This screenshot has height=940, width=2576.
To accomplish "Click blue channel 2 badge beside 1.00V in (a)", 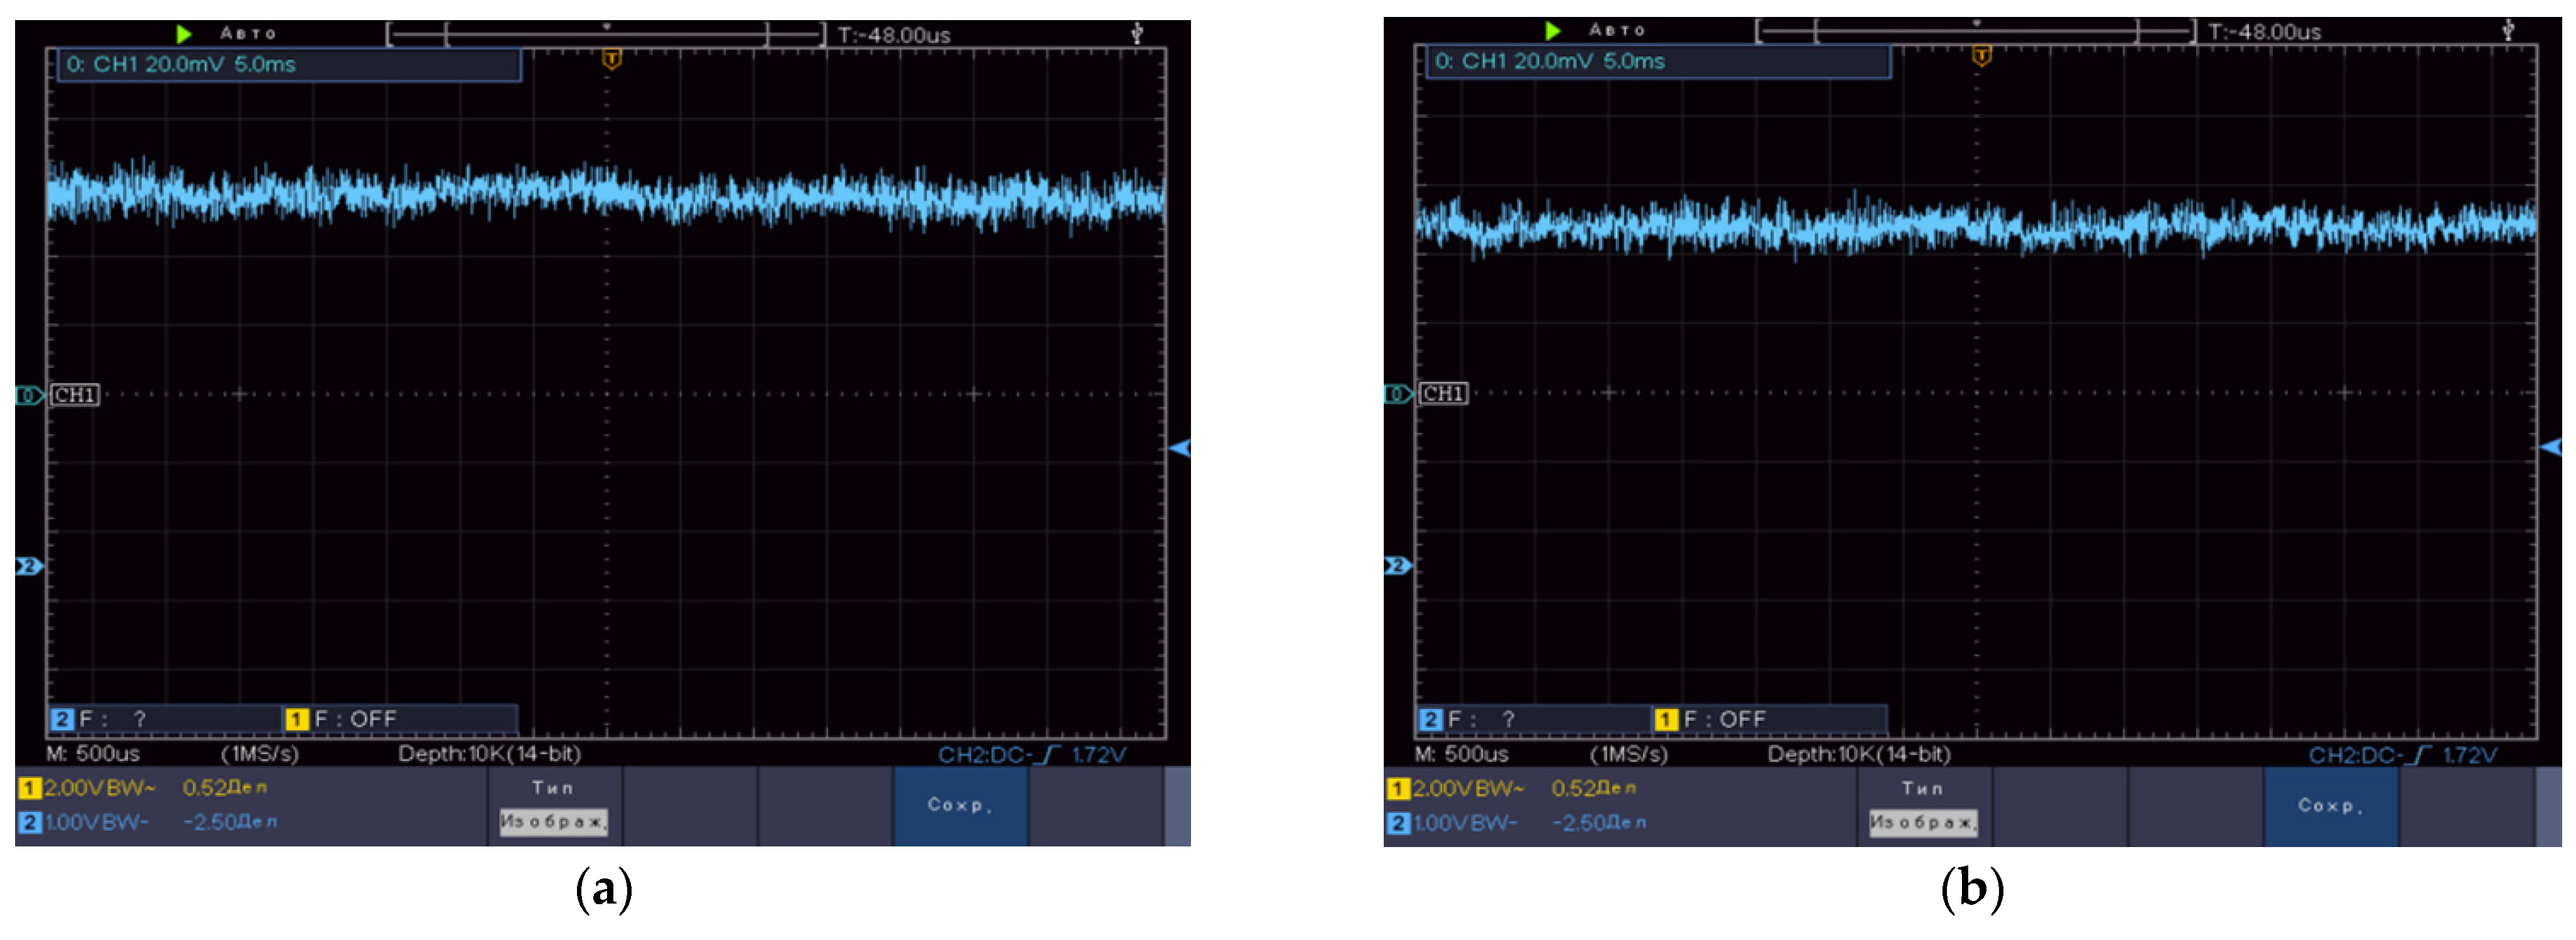I will [x=29, y=823].
